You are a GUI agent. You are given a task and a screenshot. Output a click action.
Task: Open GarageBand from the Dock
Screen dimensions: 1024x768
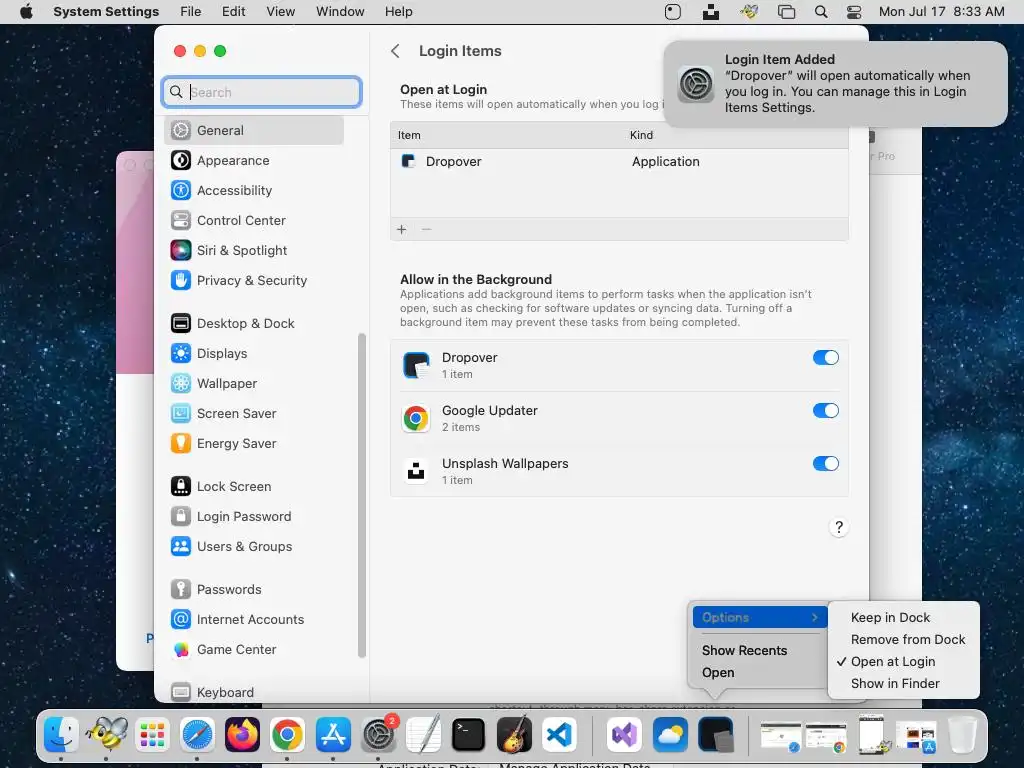pos(514,735)
